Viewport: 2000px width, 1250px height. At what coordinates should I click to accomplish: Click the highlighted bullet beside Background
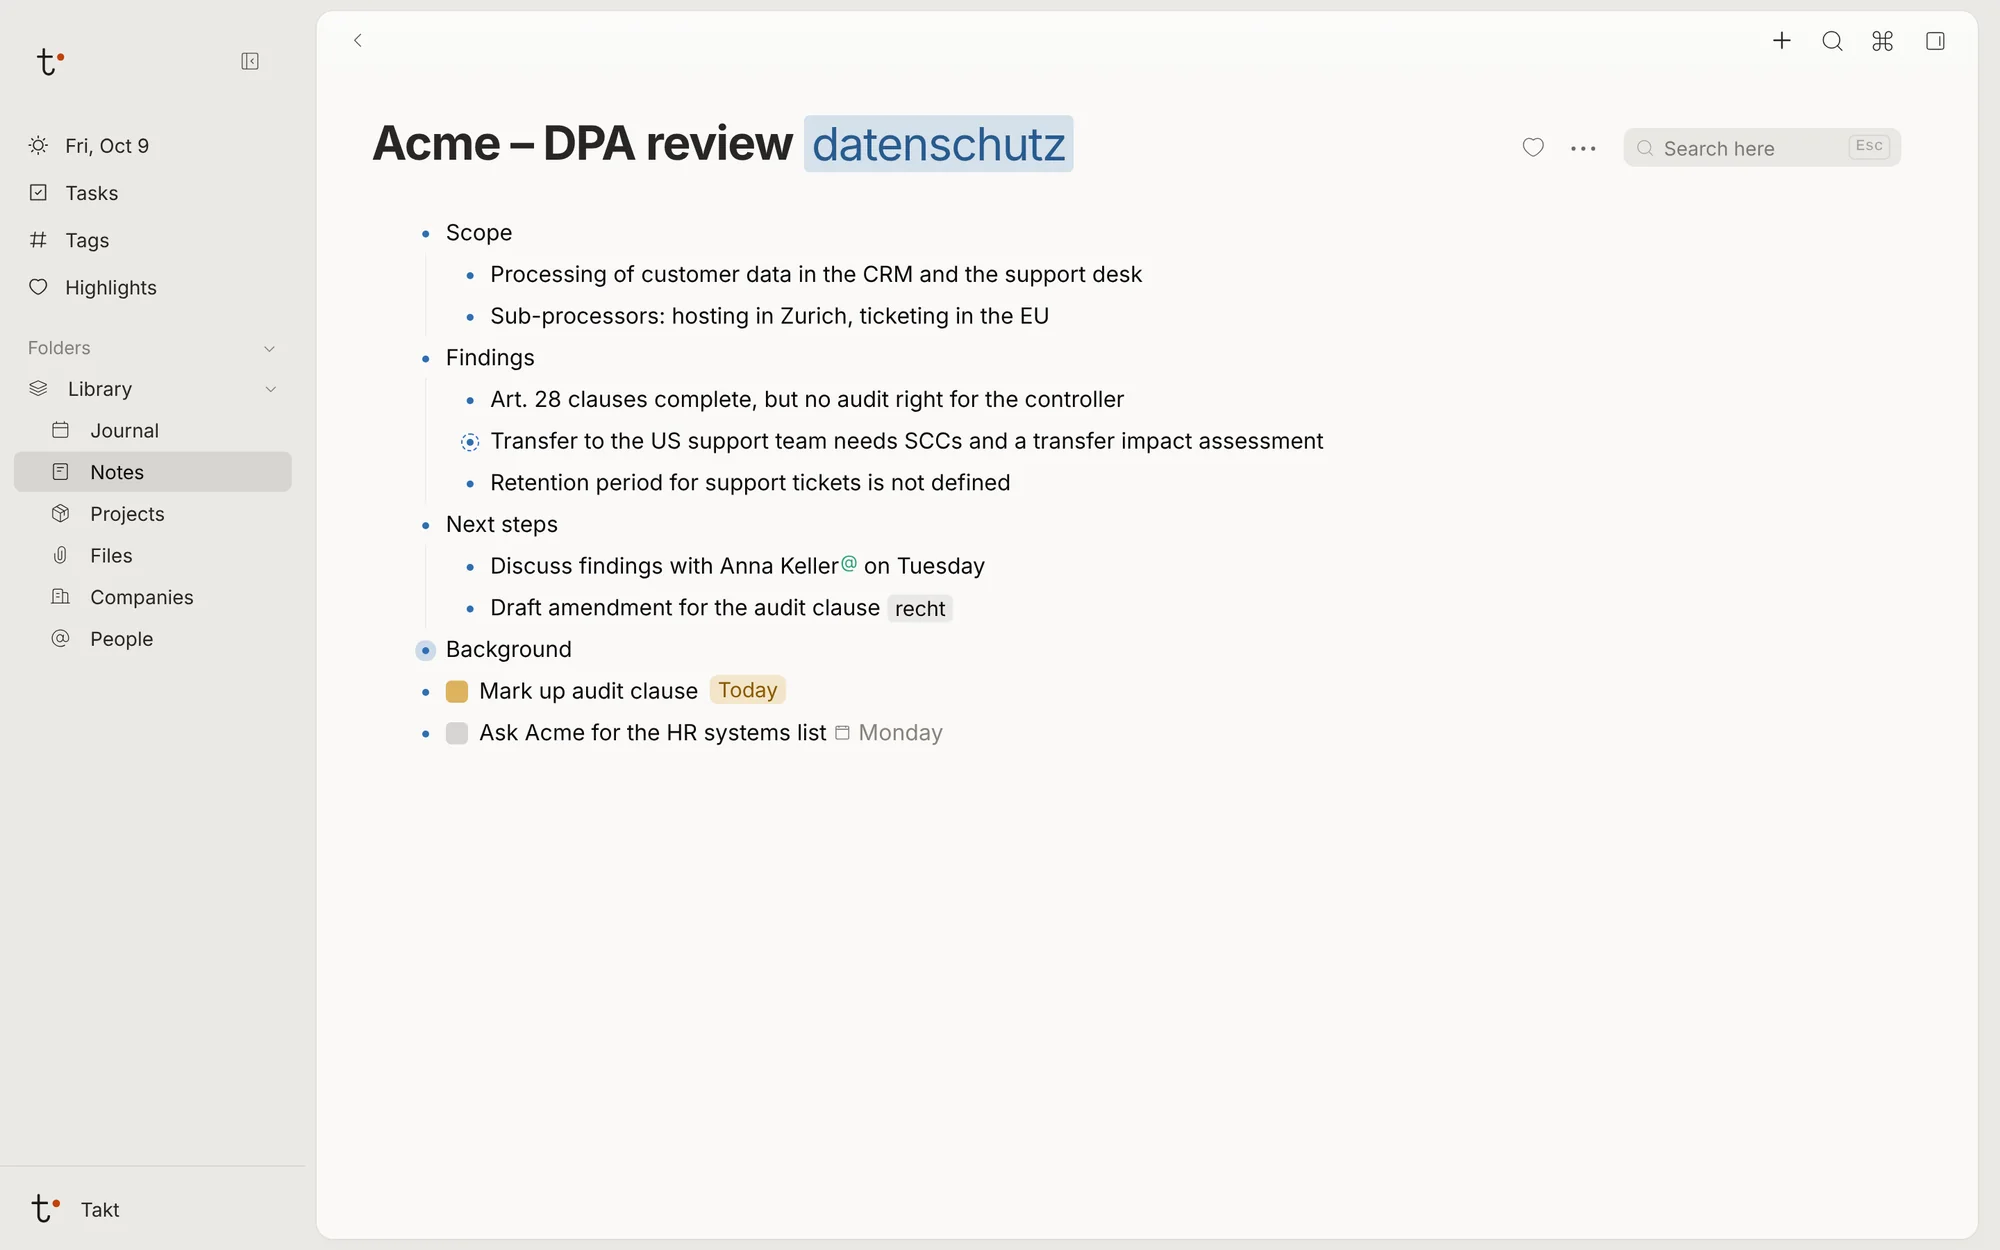(x=425, y=650)
